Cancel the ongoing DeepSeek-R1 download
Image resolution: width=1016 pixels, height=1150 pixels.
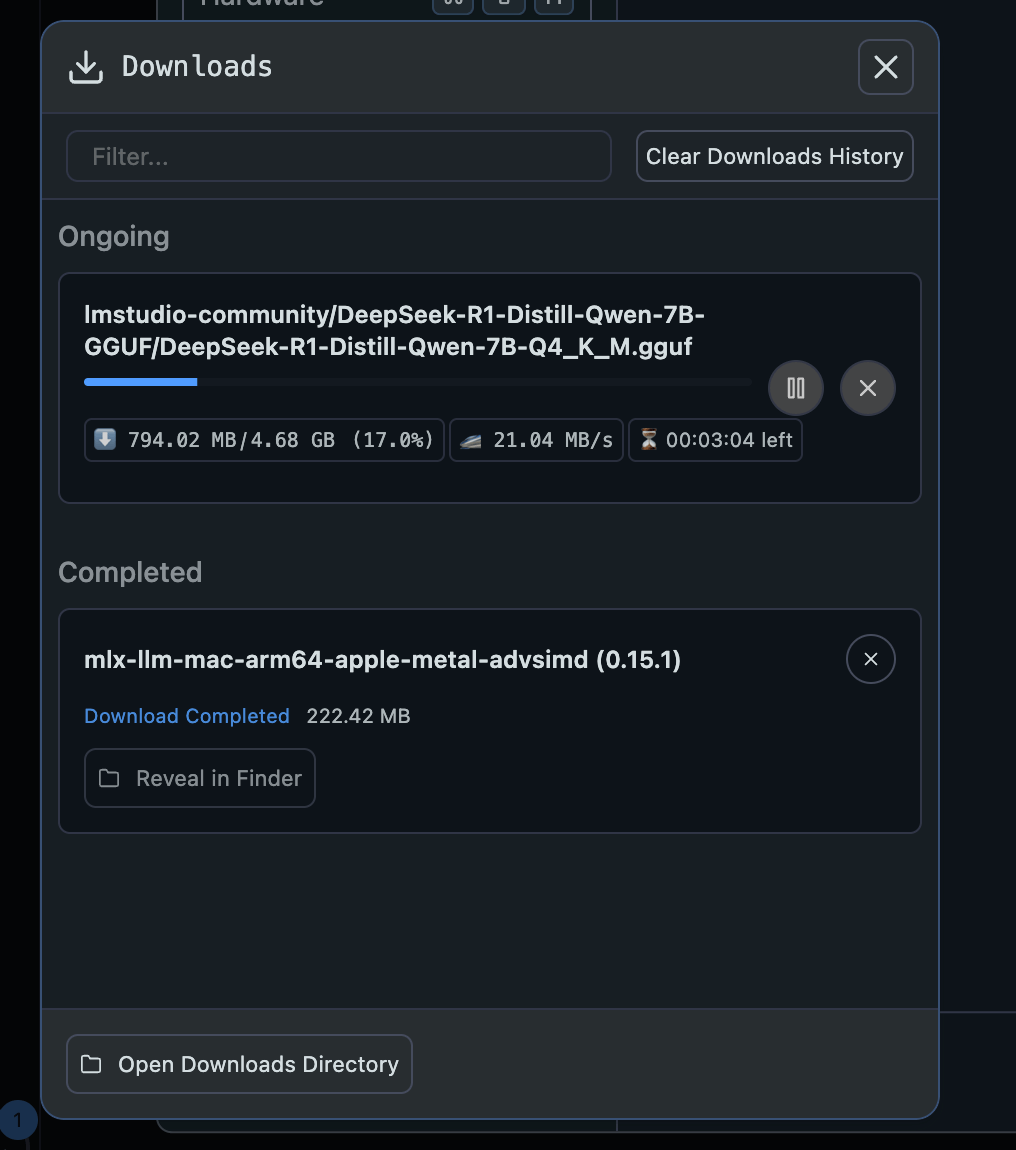point(867,388)
